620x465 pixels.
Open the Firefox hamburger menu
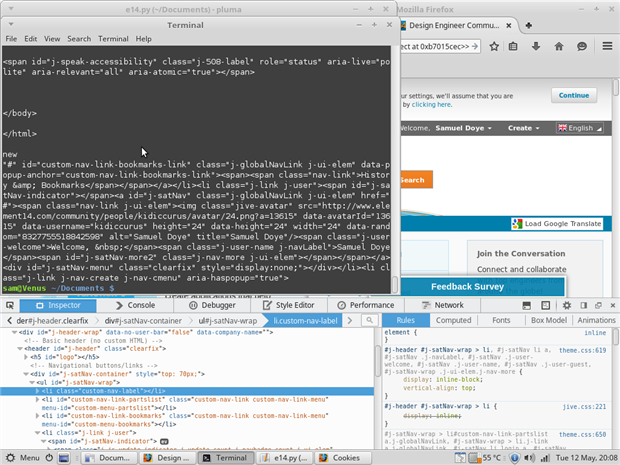607,46
